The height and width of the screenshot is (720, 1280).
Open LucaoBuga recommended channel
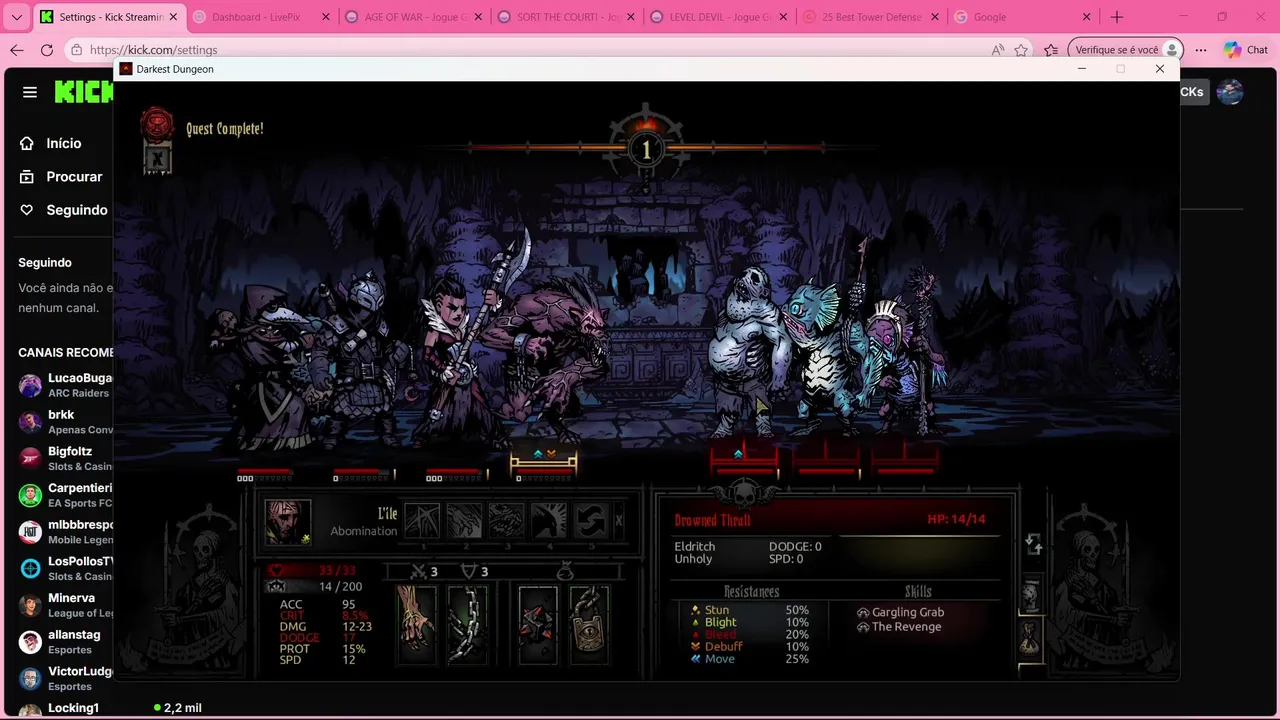click(65, 385)
